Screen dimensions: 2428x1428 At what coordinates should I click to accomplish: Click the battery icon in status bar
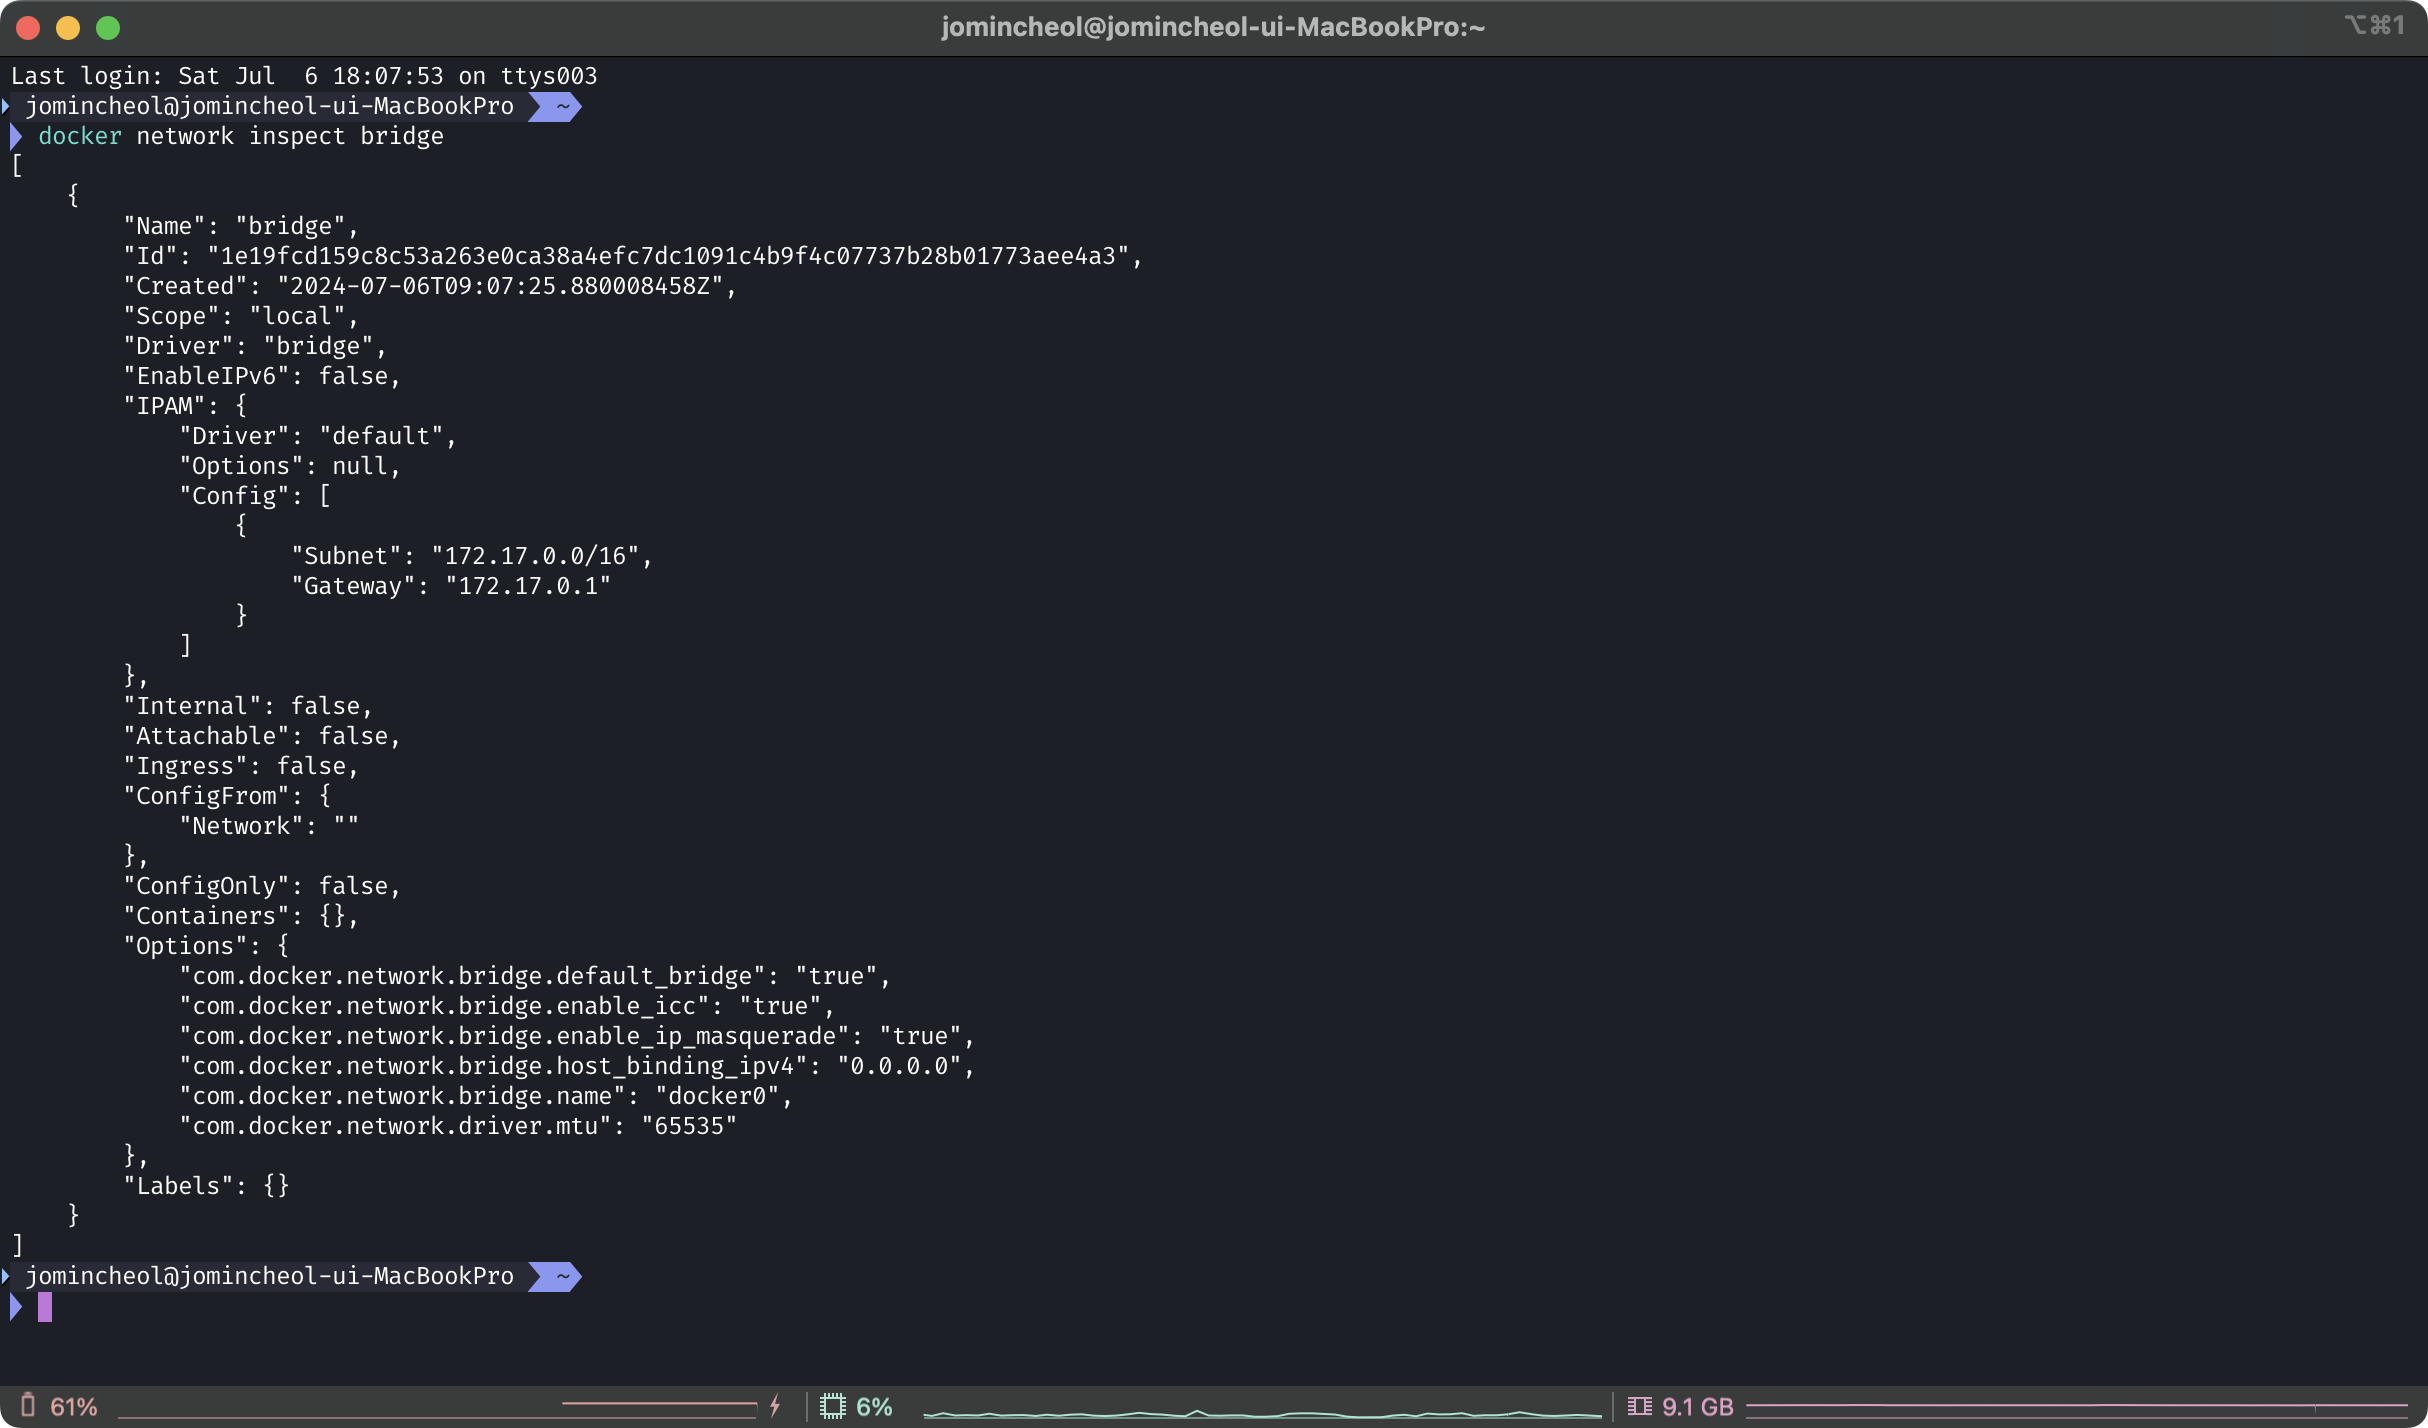point(28,1405)
